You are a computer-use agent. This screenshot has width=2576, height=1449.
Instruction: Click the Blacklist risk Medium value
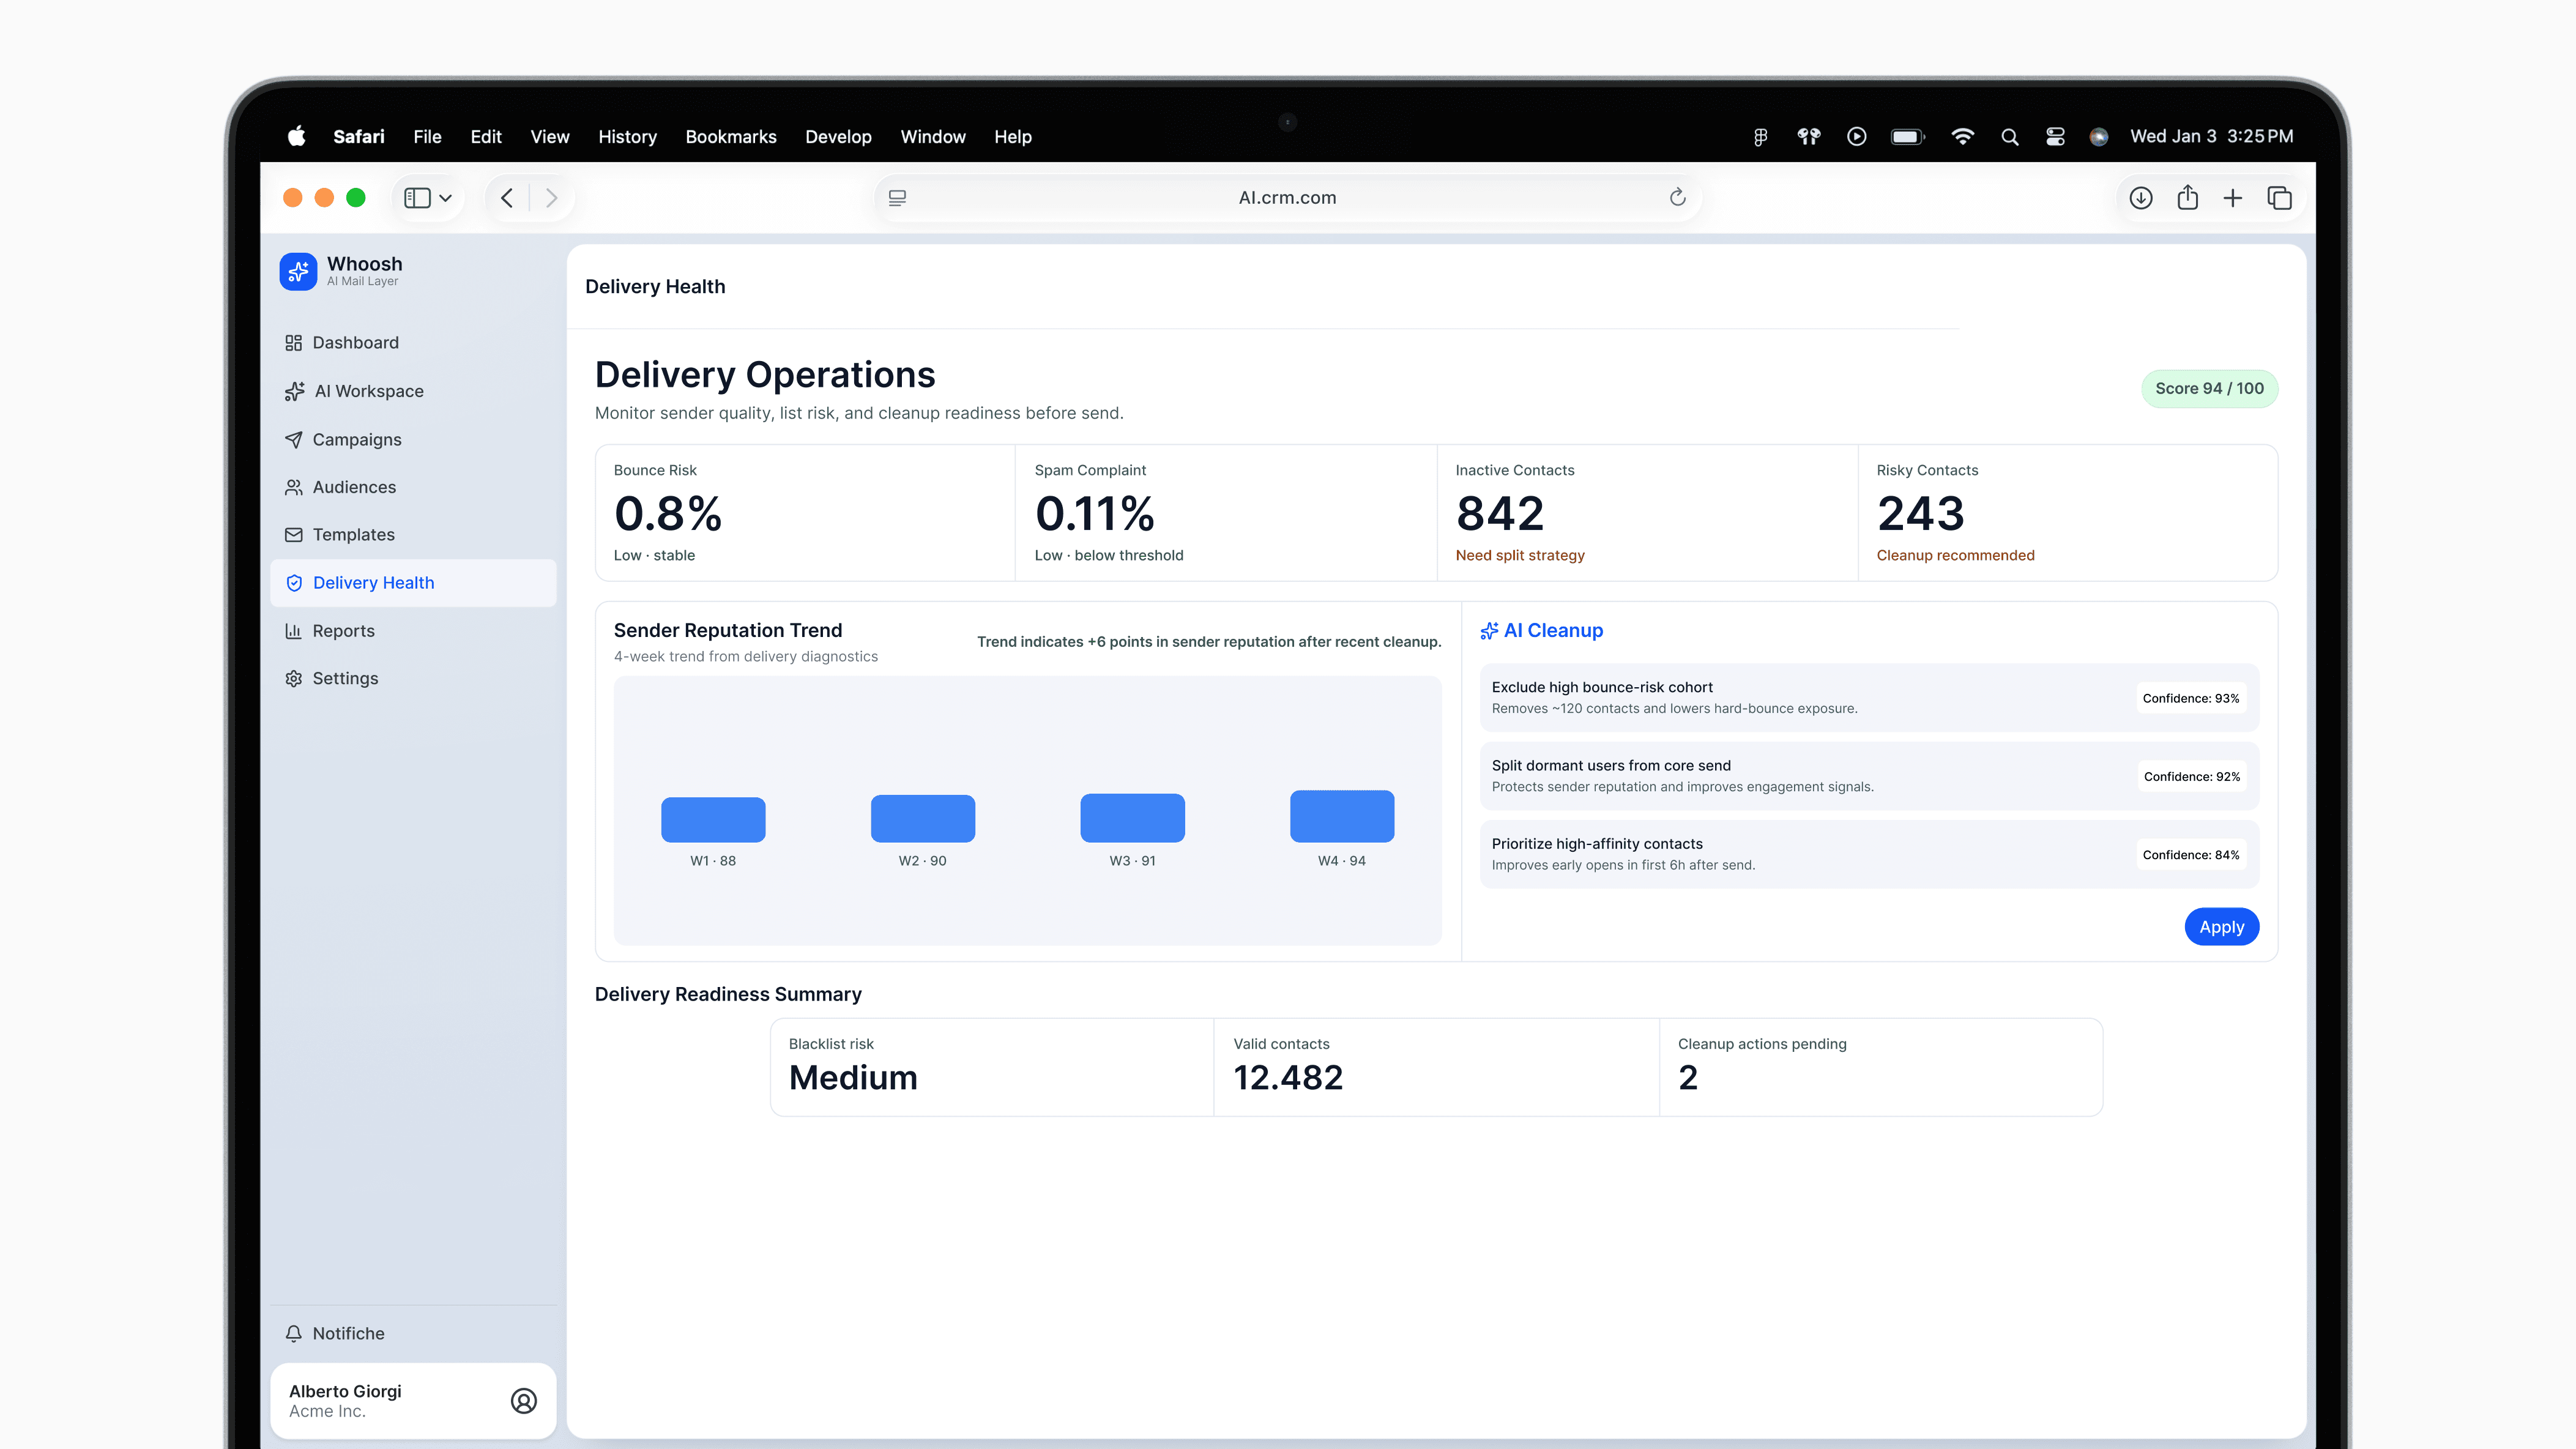[x=853, y=1077]
